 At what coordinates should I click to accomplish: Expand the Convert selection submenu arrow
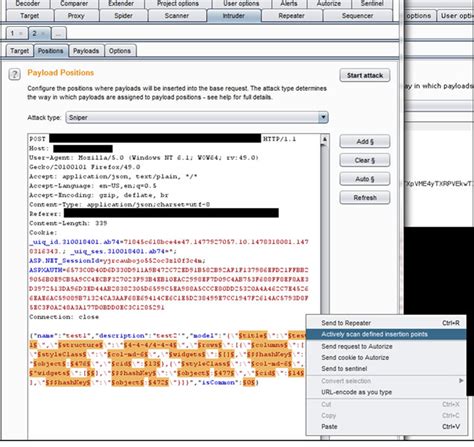coord(461,381)
